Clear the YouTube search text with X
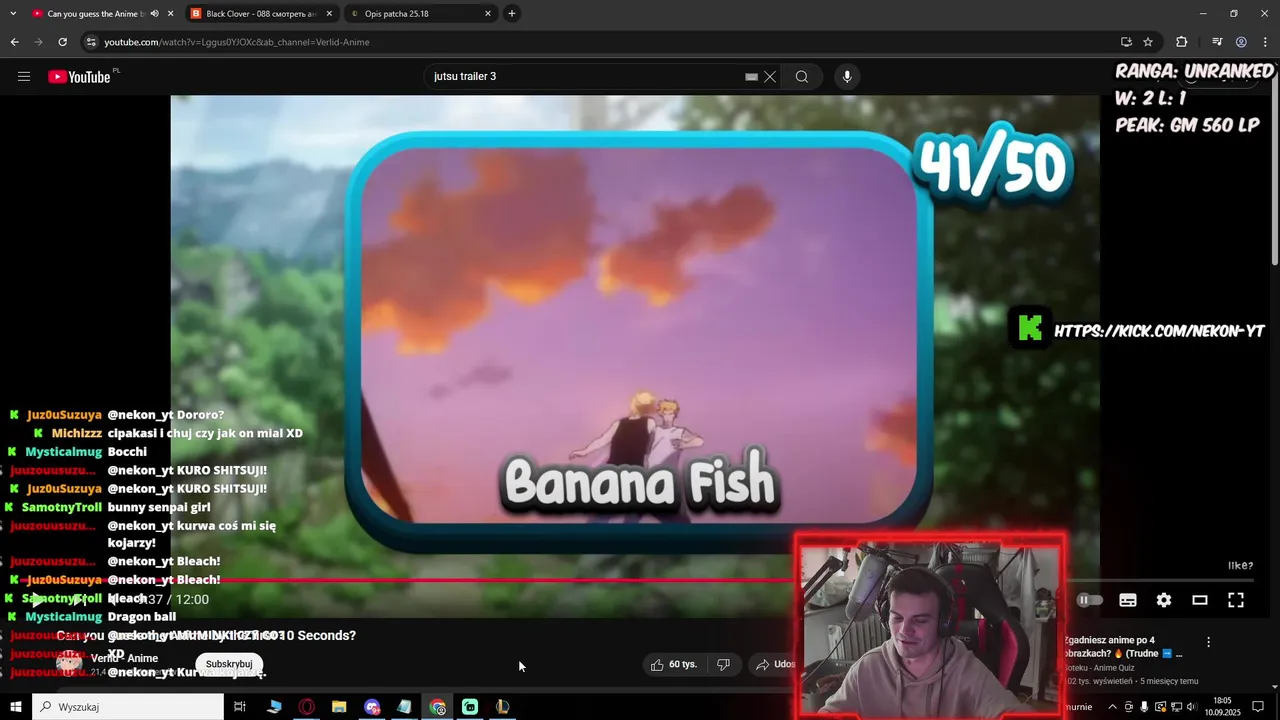Image resolution: width=1280 pixels, height=720 pixels. [770, 77]
